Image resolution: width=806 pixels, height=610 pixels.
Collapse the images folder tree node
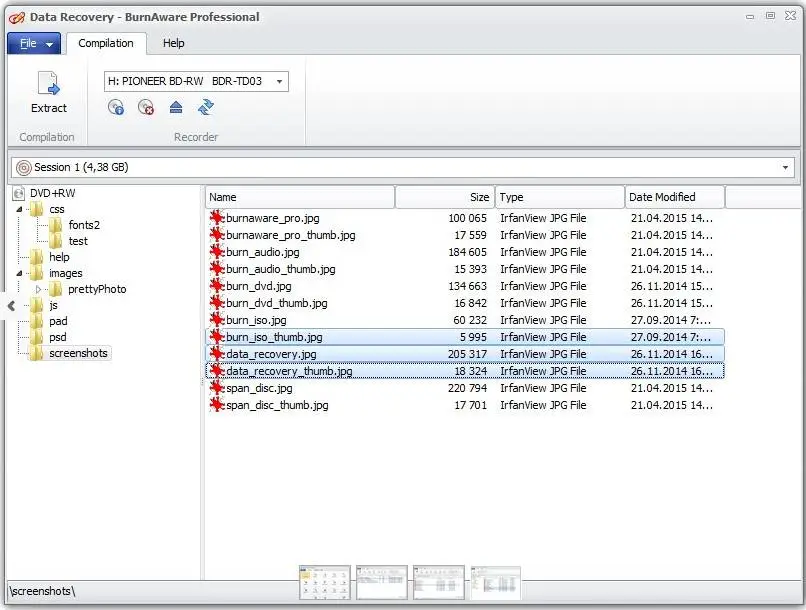[x=20, y=273]
